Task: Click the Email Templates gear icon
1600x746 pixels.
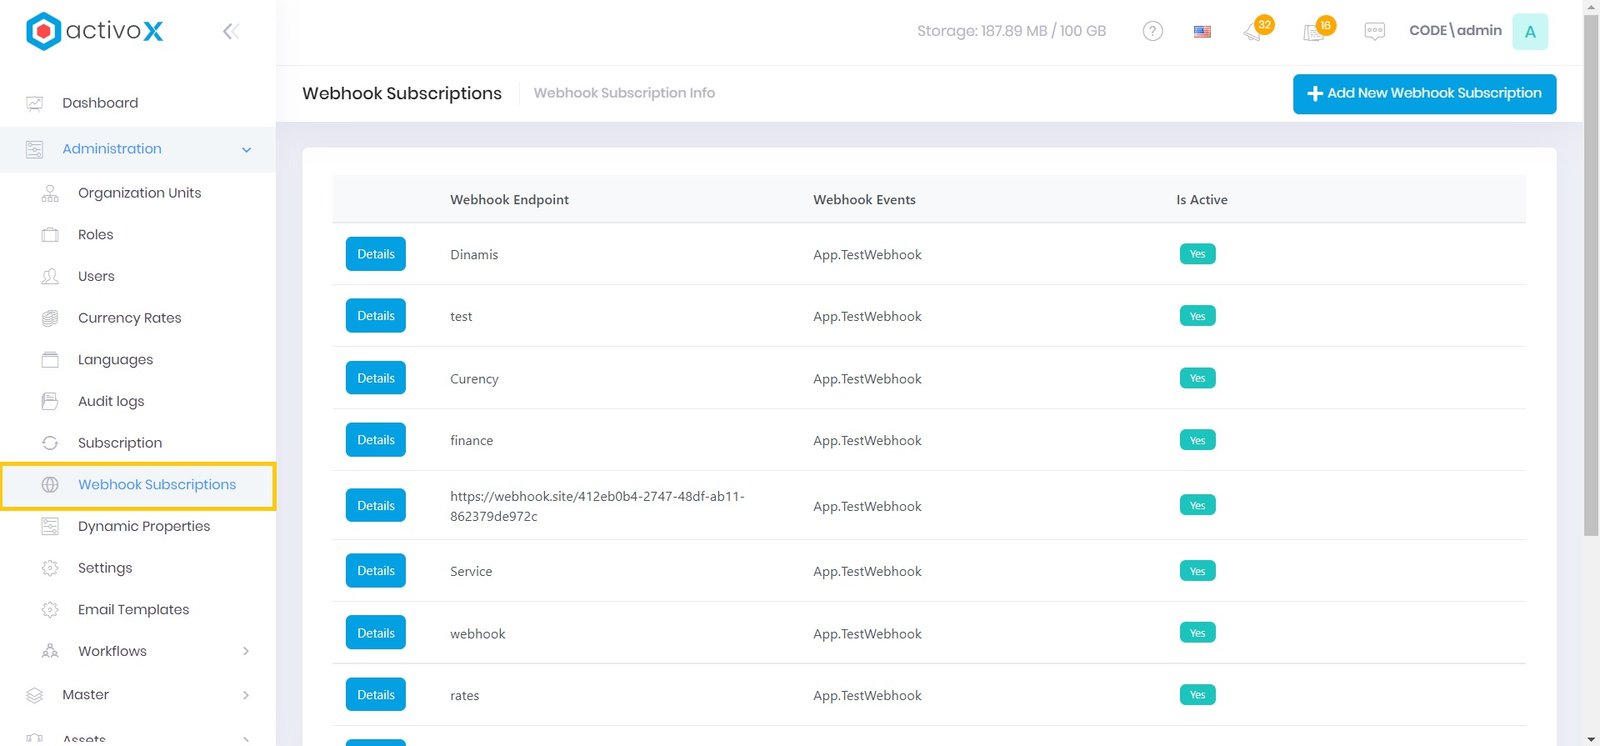Action: [x=50, y=610]
